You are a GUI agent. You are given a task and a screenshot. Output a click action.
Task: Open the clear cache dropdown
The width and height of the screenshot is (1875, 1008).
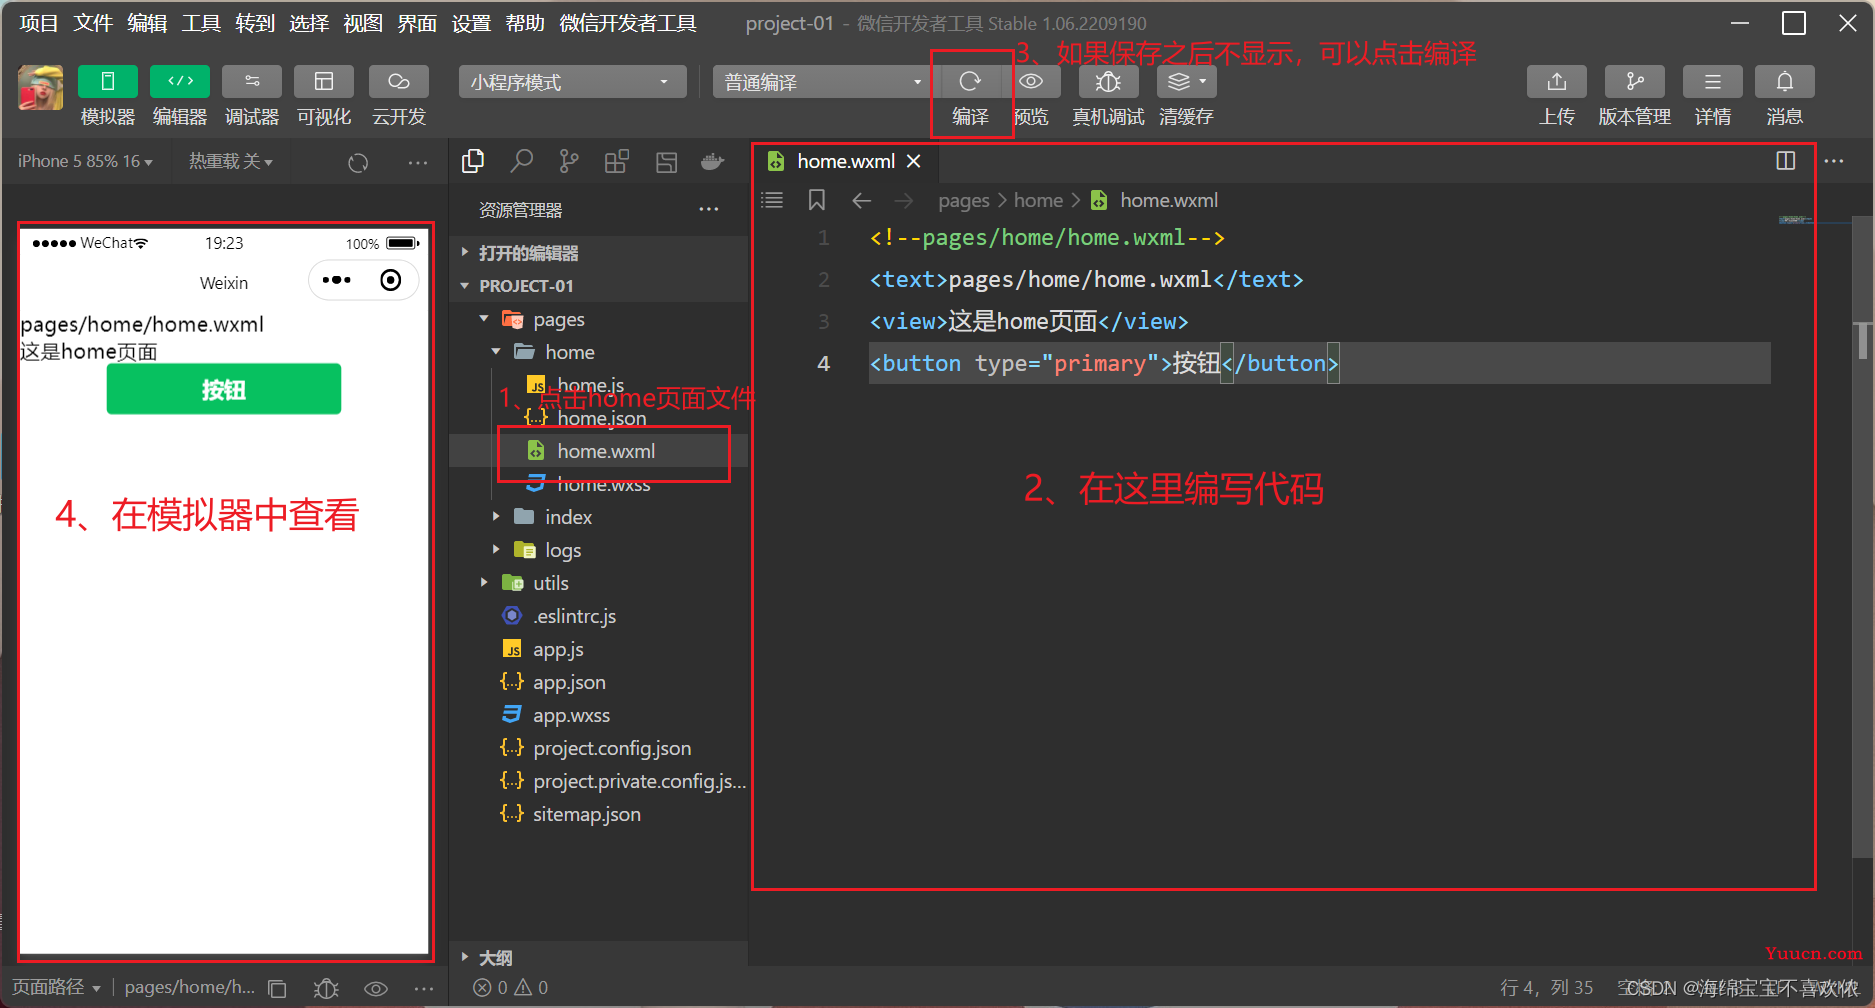pos(1187,81)
